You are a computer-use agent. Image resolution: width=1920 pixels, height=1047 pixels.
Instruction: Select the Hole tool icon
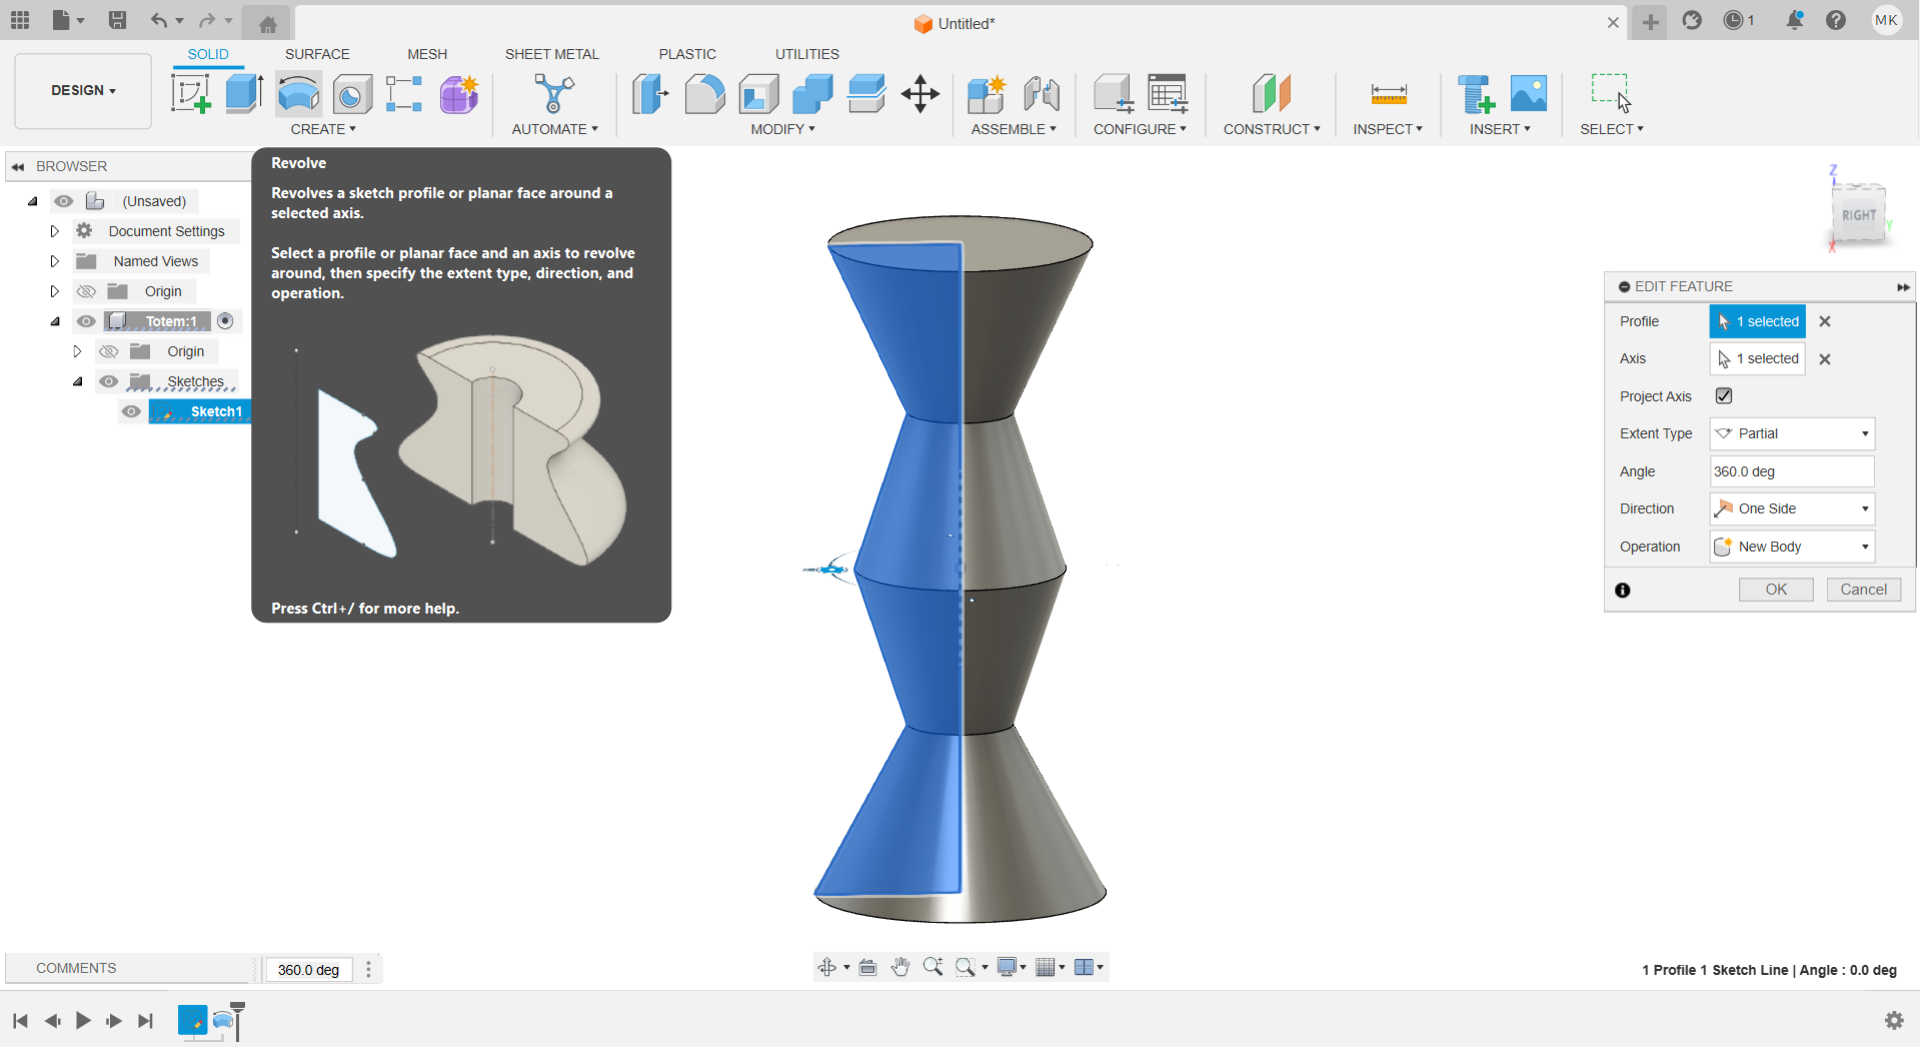[x=352, y=95]
